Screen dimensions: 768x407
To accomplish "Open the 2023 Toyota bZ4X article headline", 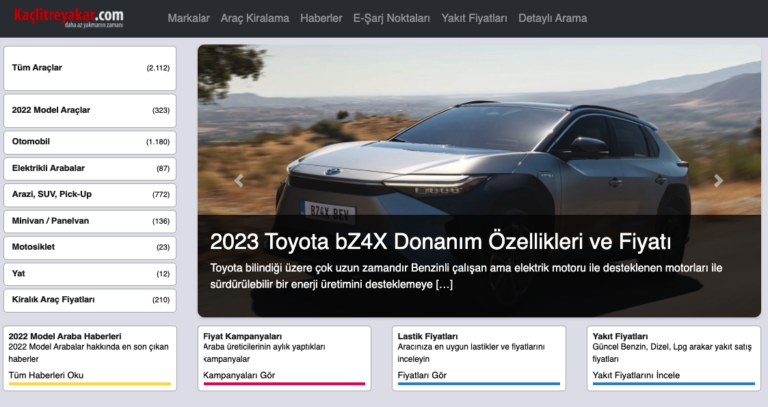I will point(440,241).
